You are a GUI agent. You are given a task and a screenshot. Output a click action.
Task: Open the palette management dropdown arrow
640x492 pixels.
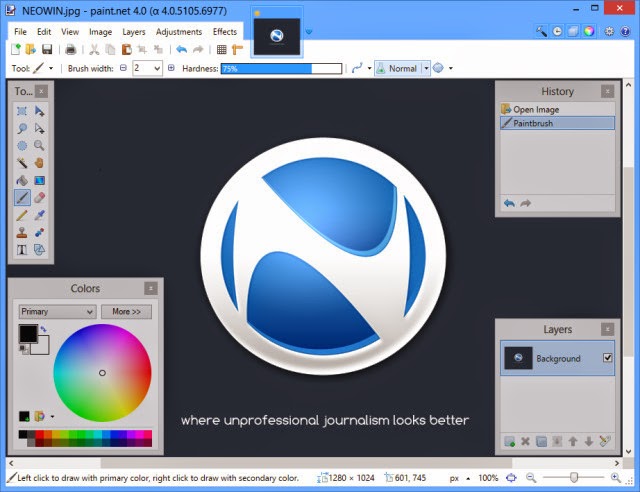(52, 416)
